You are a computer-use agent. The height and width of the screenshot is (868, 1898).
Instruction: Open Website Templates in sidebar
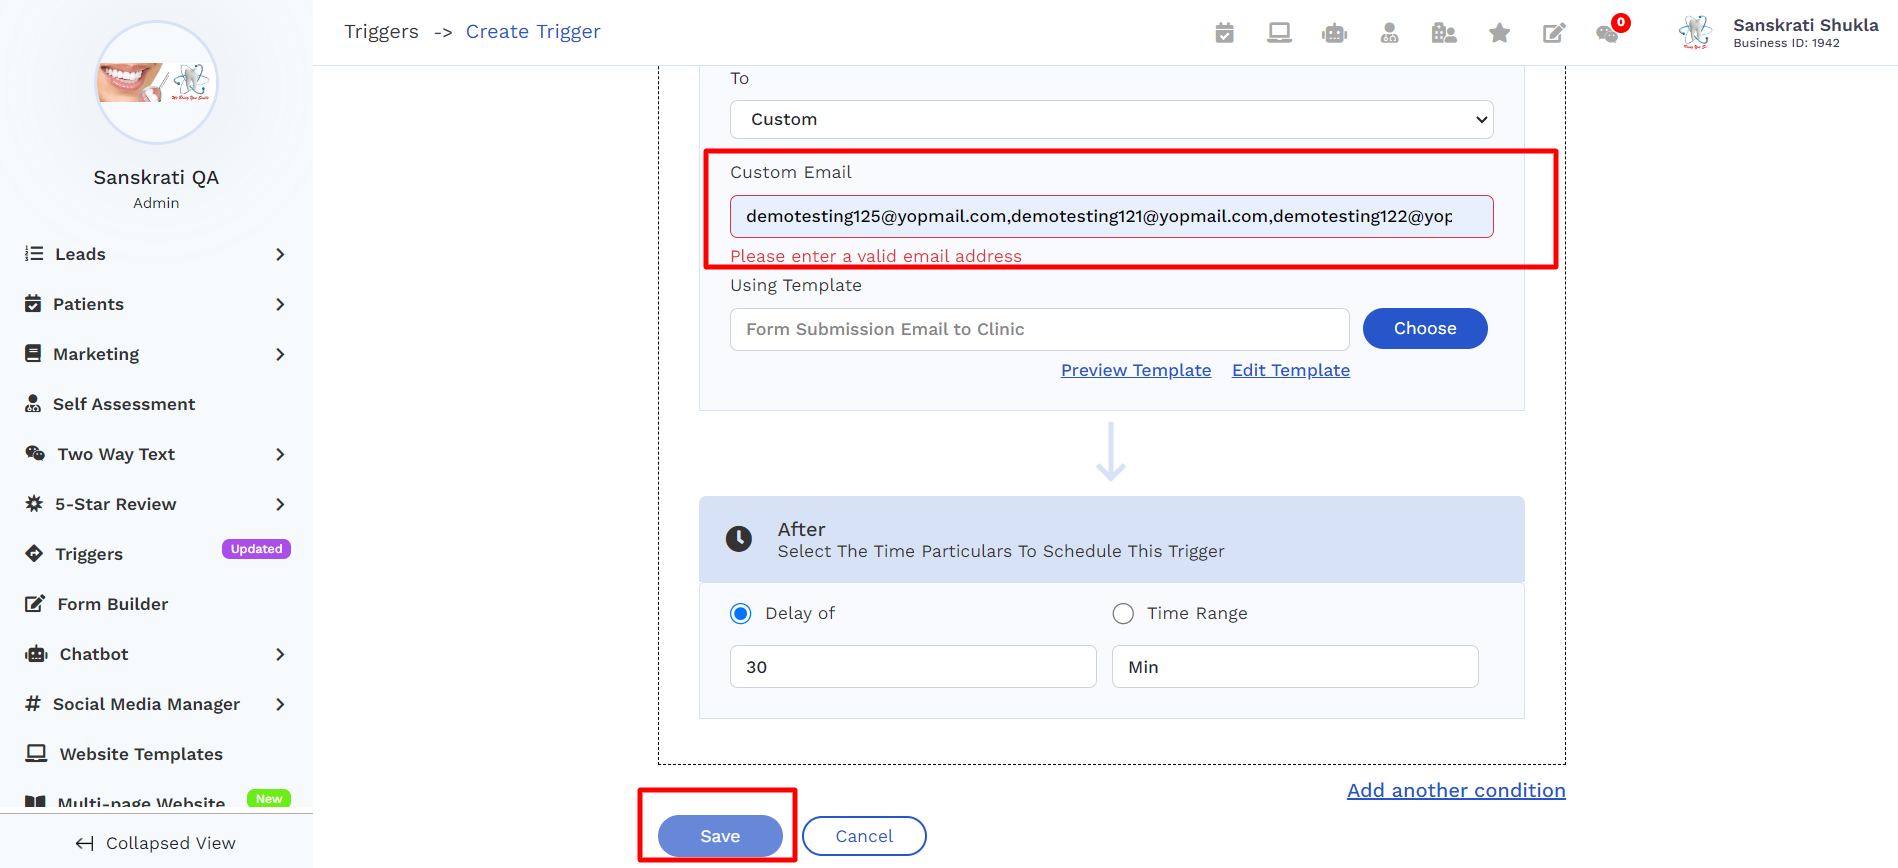(140, 754)
